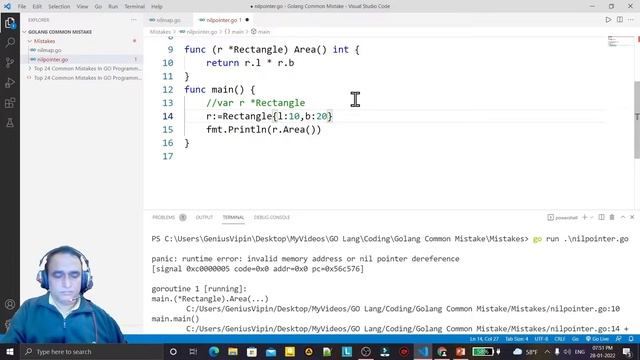Switch to the Output panel tab

click(x=204, y=217)
